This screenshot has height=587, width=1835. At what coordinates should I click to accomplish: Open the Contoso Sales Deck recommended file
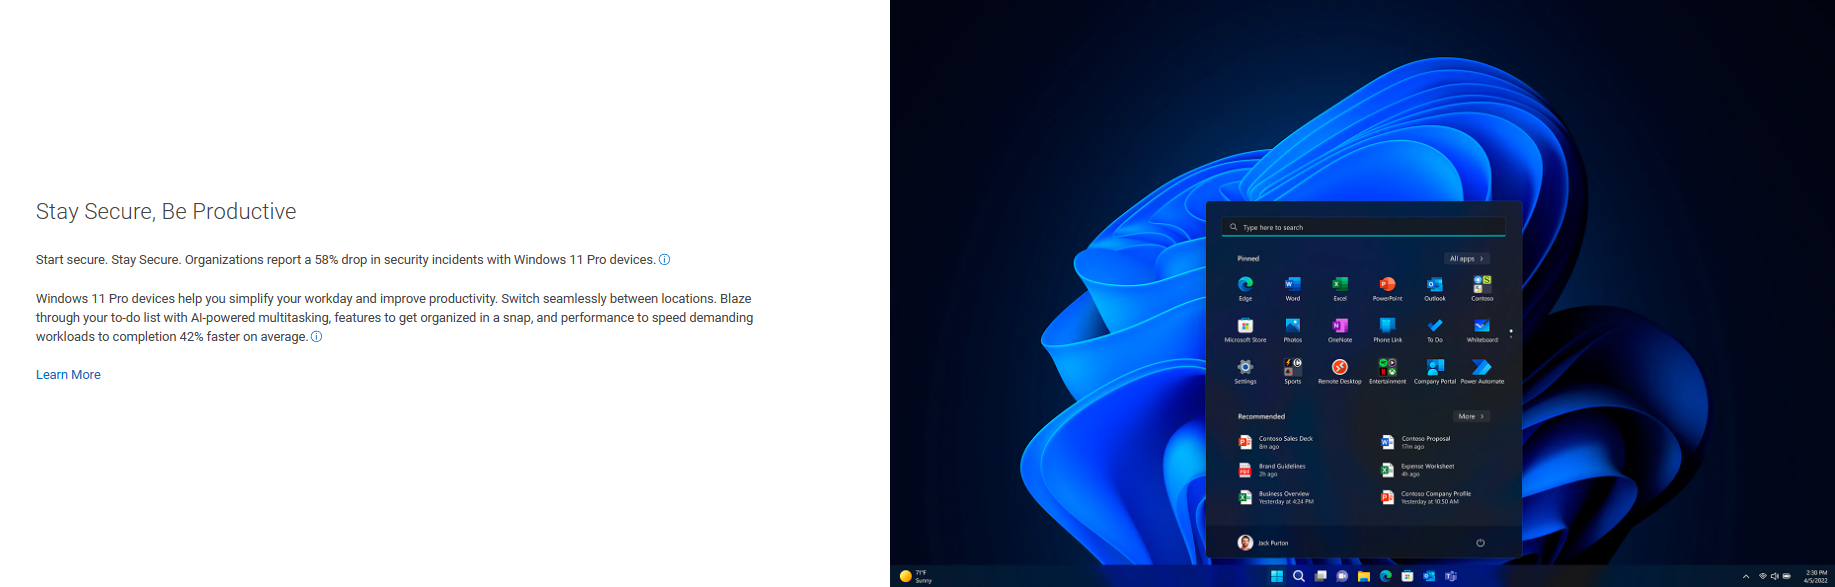(x=1277, y=442)
